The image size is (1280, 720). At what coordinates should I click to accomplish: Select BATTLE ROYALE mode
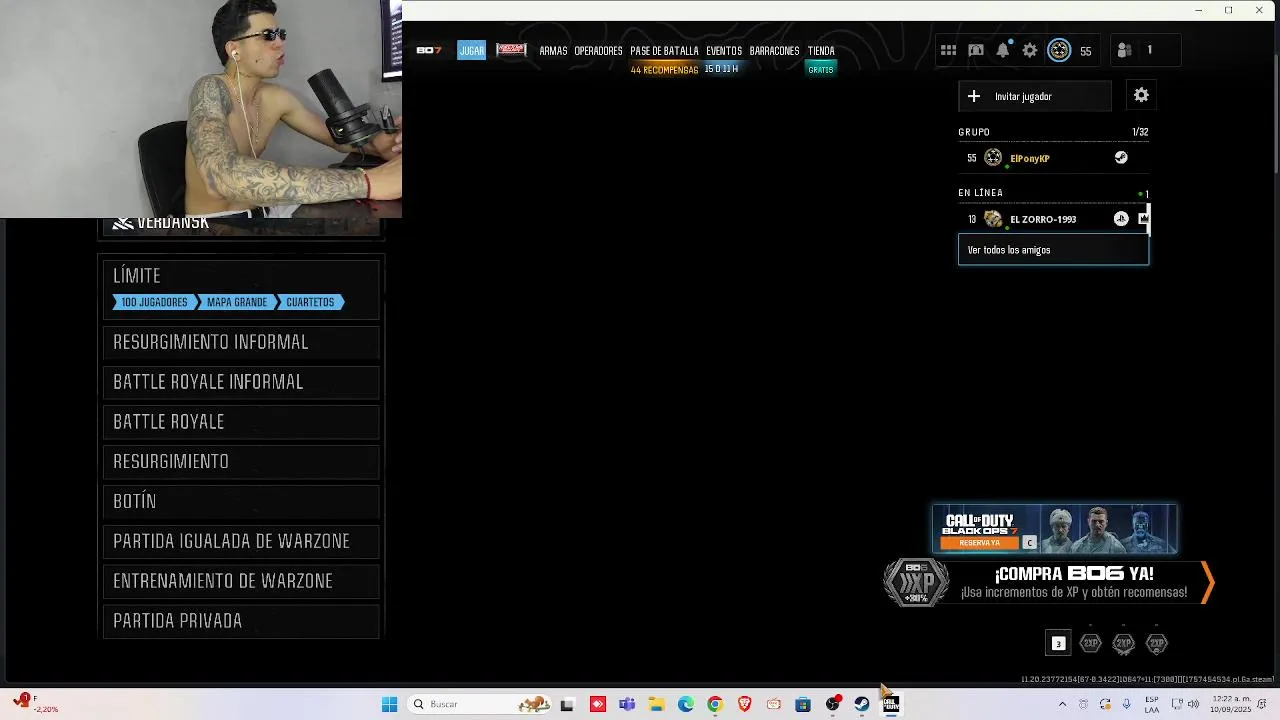pyautogui.click(x=241, y=422)
